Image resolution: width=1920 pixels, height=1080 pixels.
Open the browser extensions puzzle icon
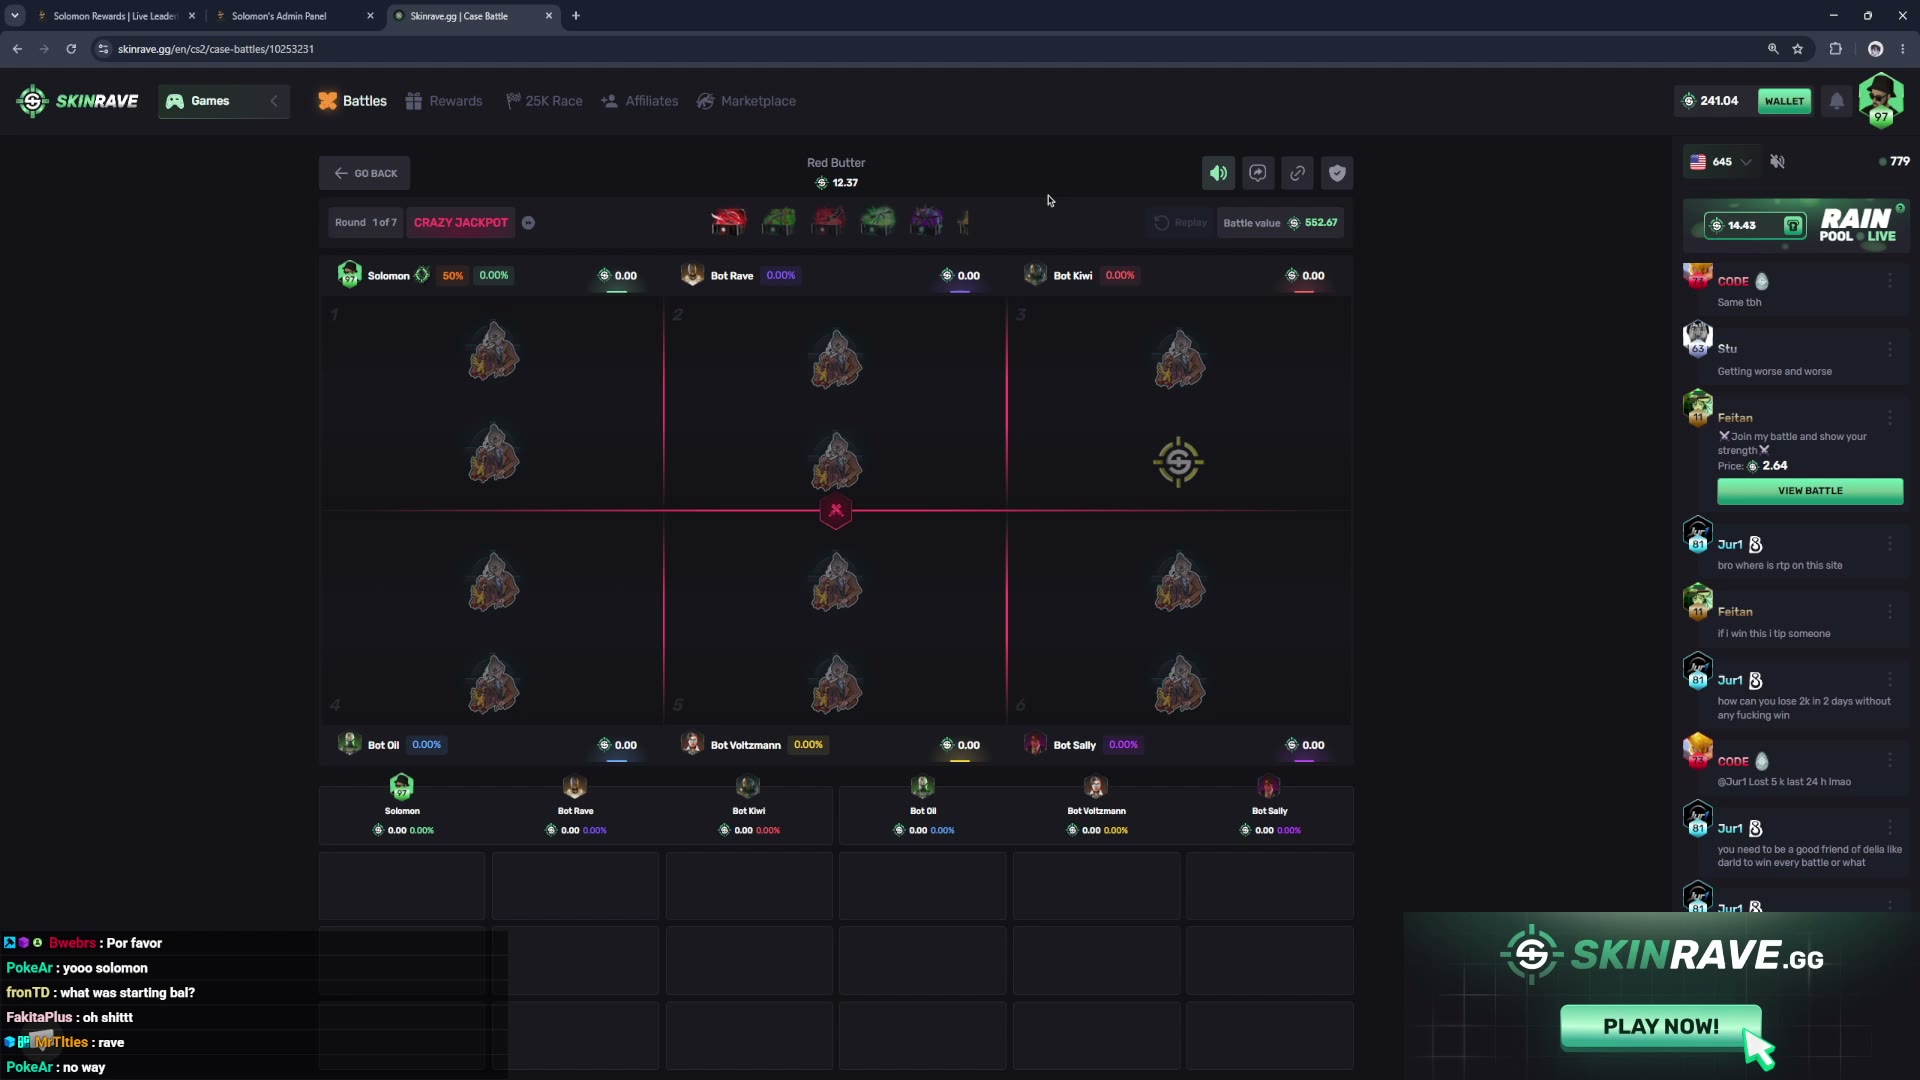coord(1836,49)
